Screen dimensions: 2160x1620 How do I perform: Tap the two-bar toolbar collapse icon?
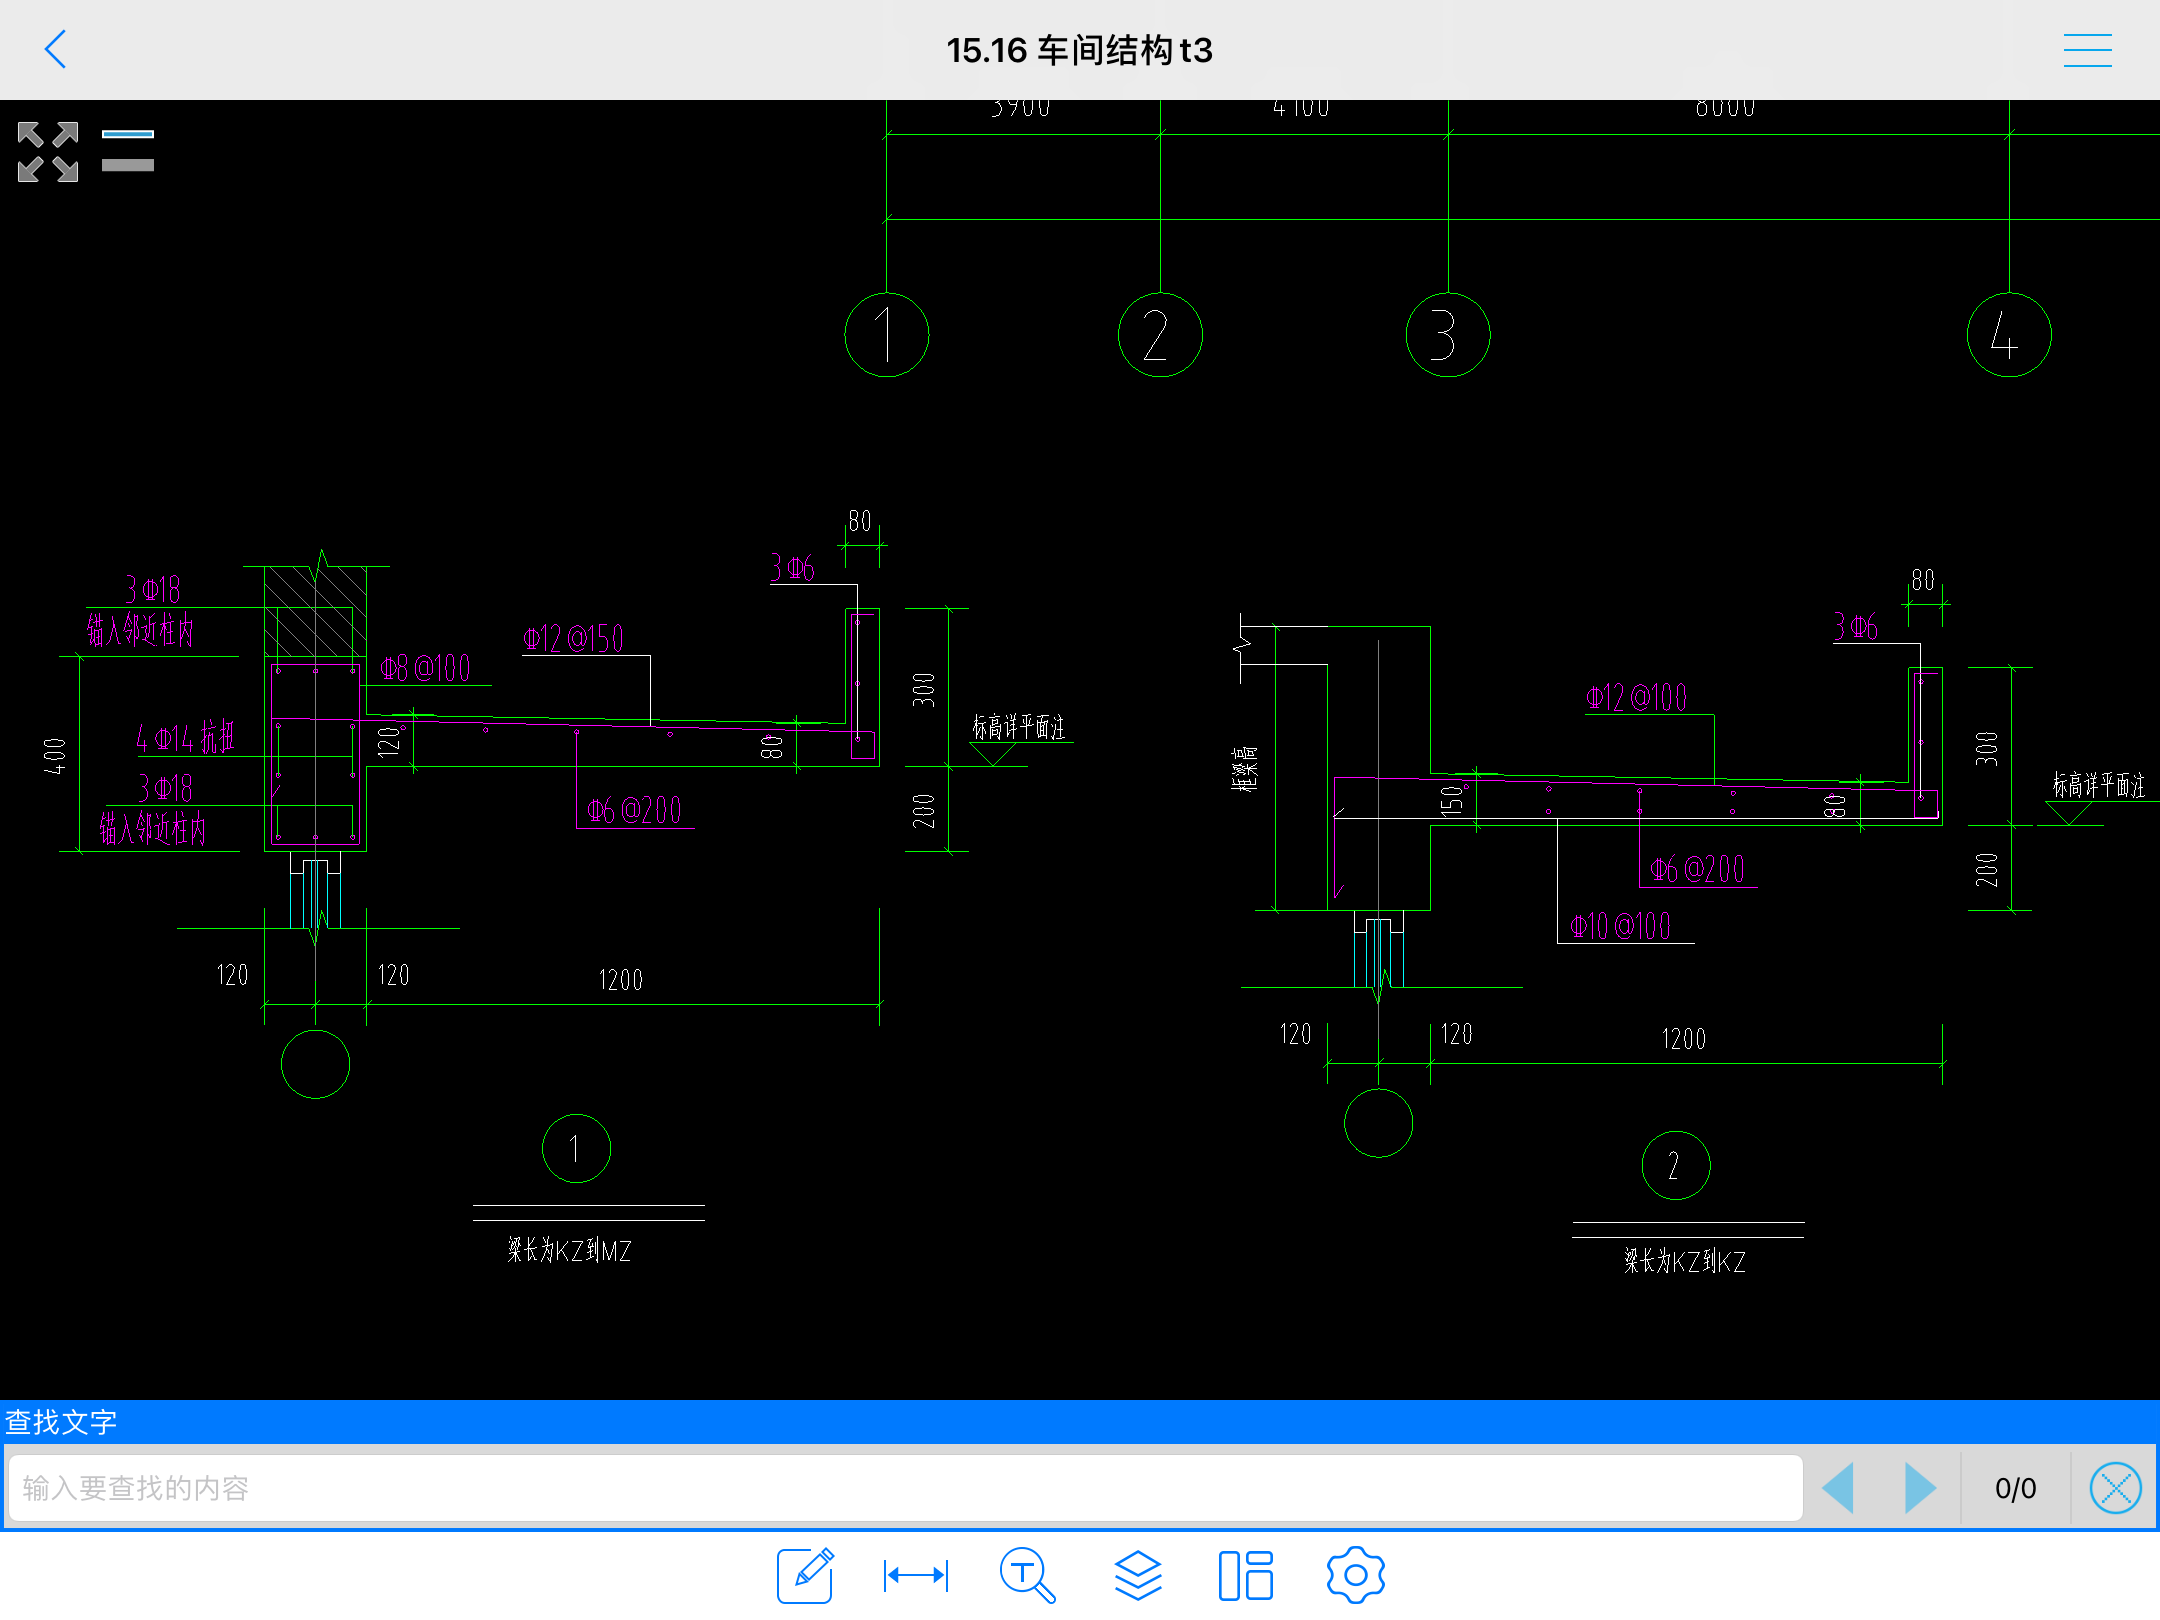click(128, 151)
